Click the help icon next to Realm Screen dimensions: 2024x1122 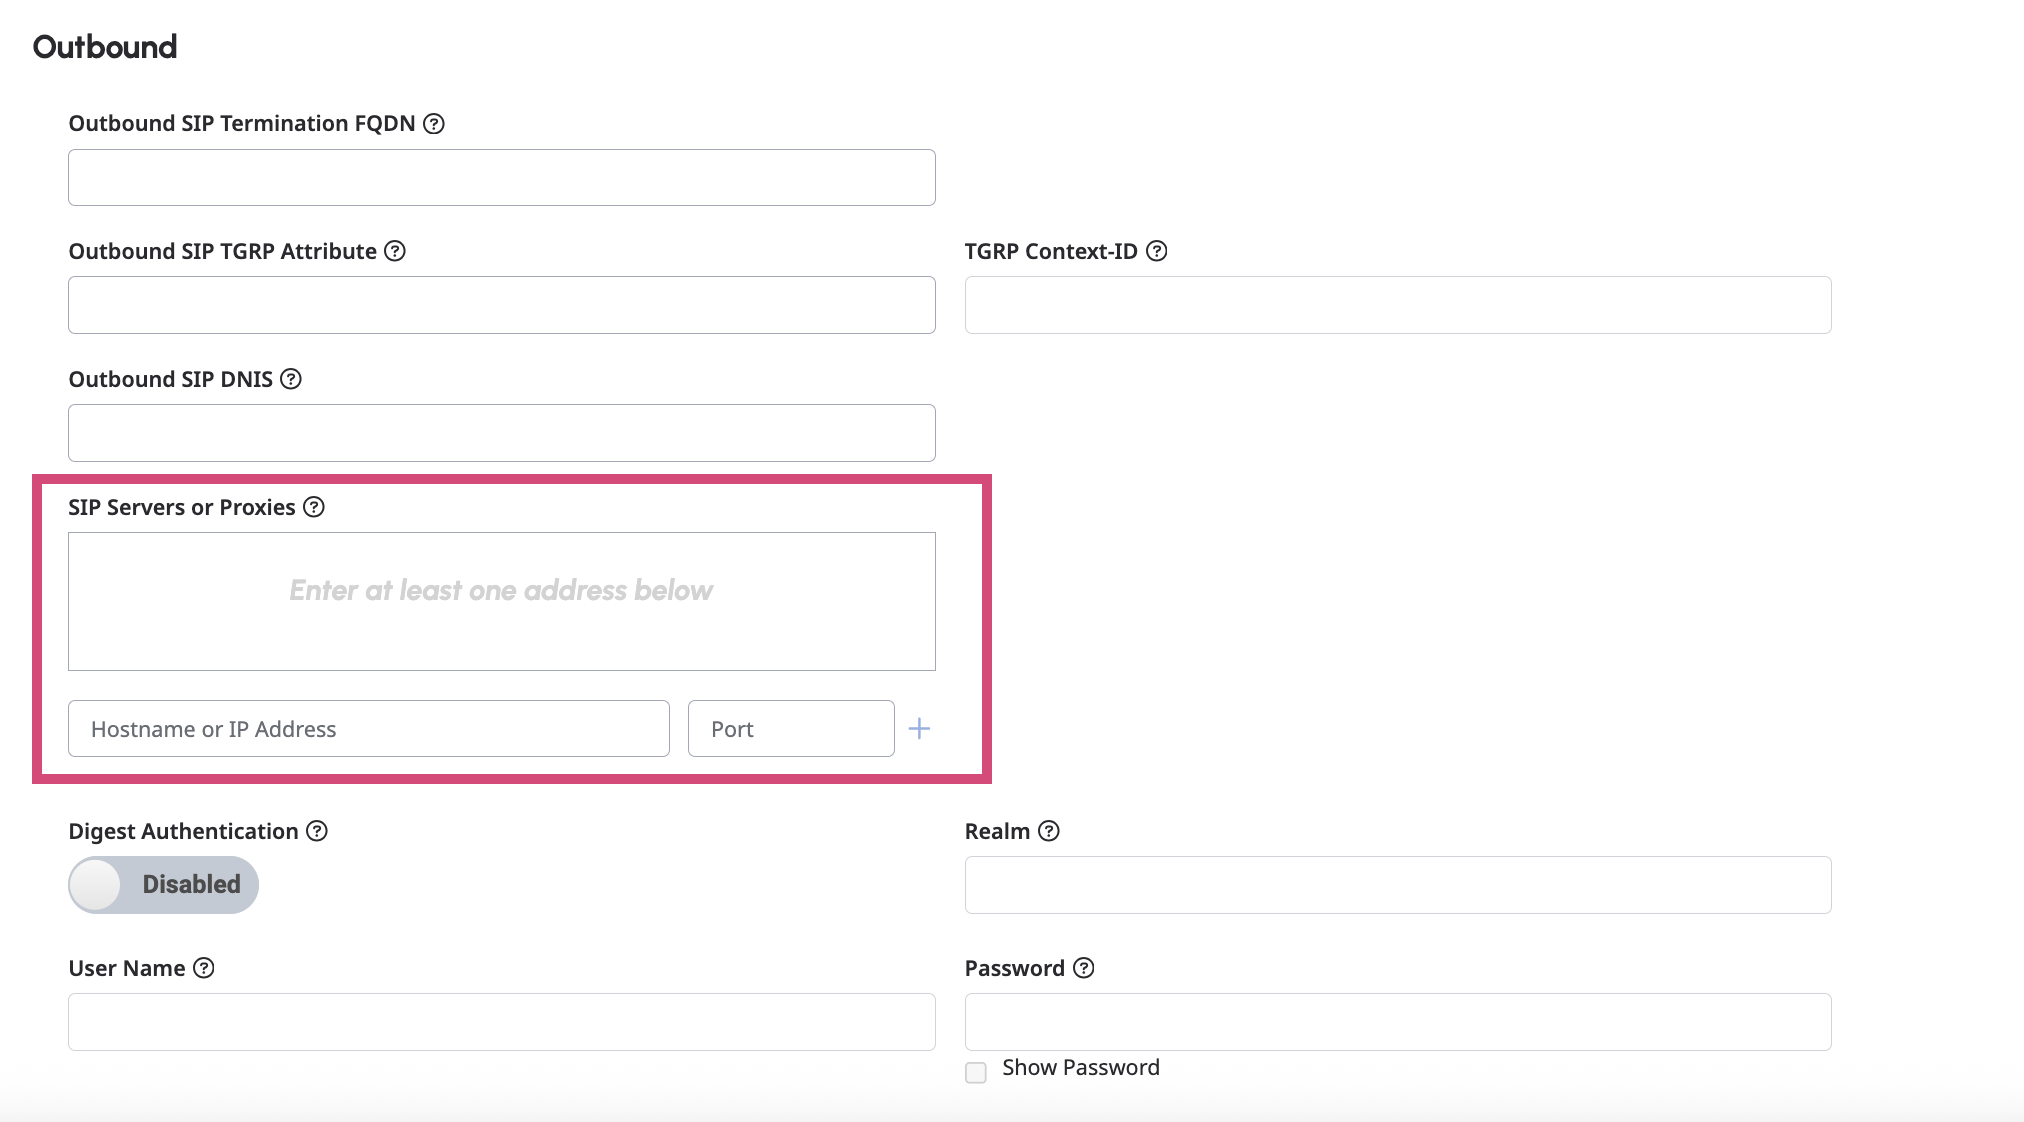(x=1049, y=831)
